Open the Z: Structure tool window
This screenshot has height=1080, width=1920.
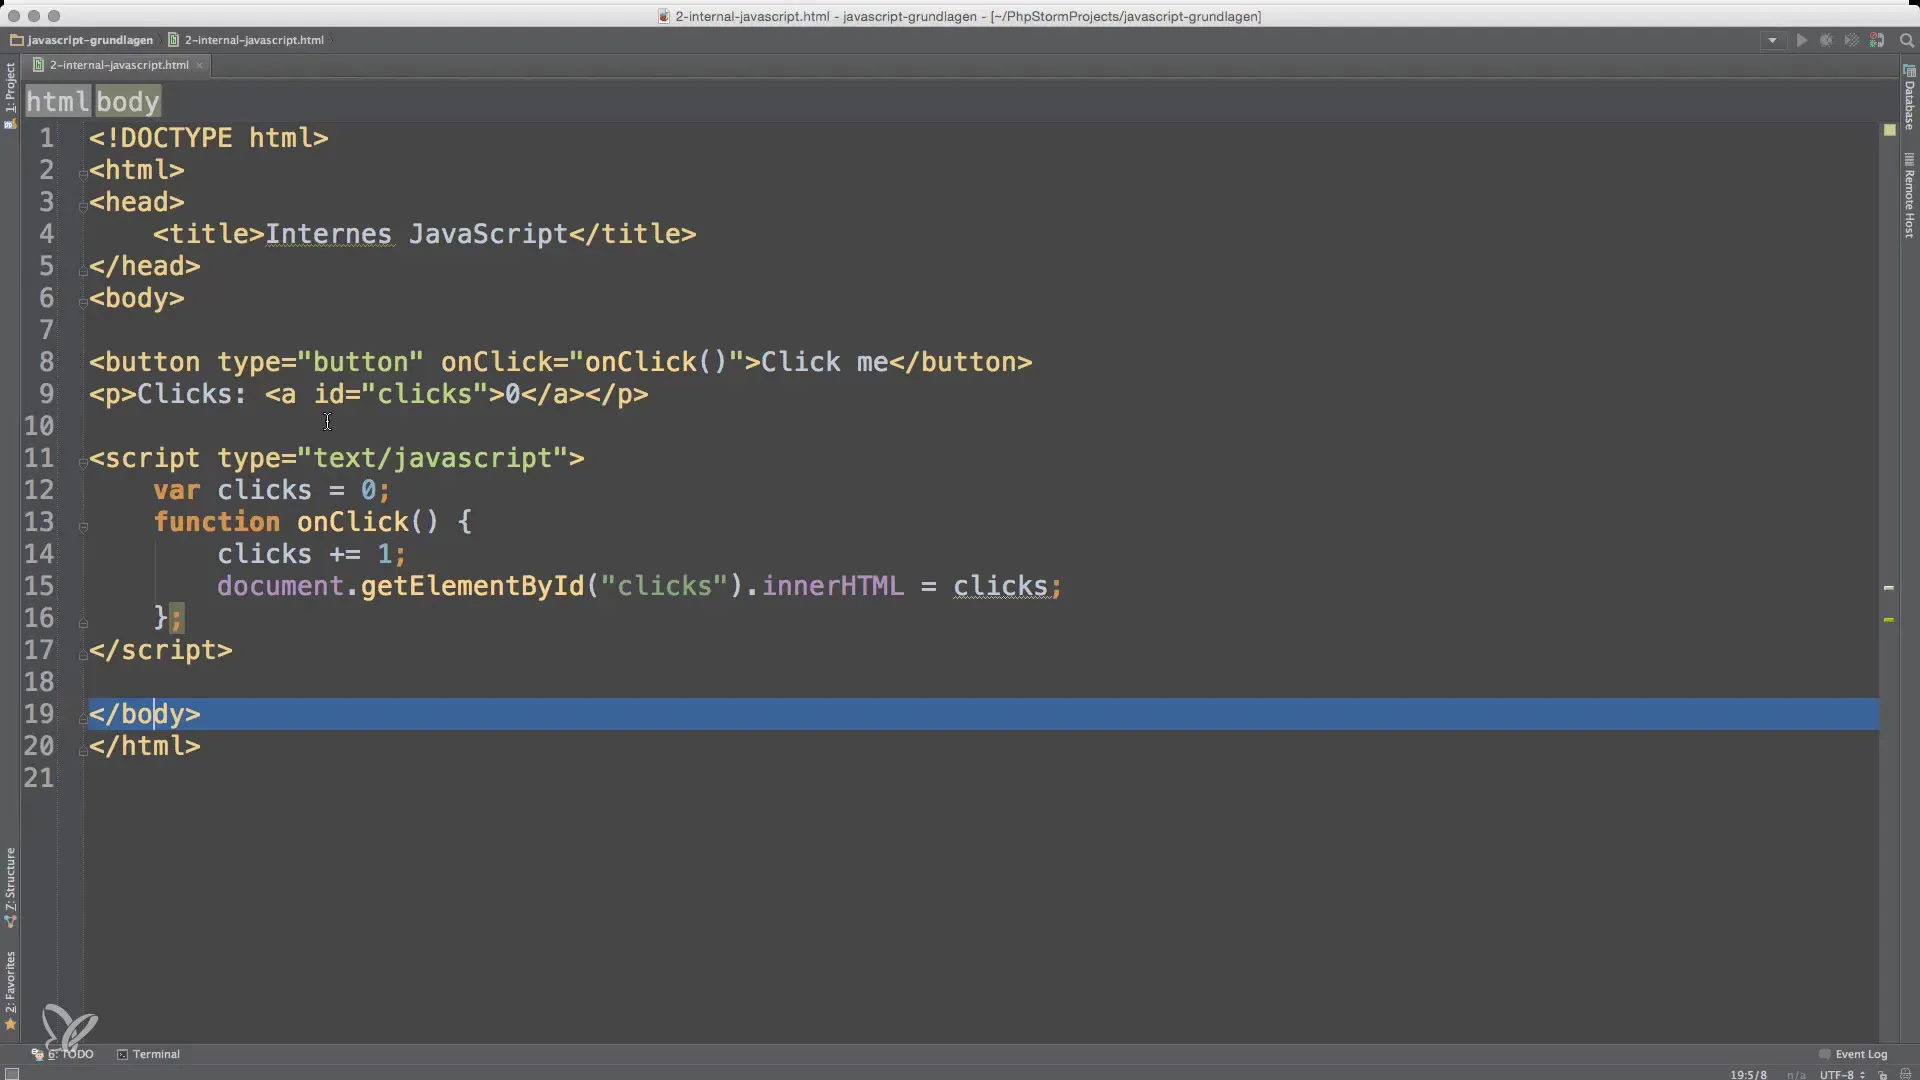[x=10, y=888]
